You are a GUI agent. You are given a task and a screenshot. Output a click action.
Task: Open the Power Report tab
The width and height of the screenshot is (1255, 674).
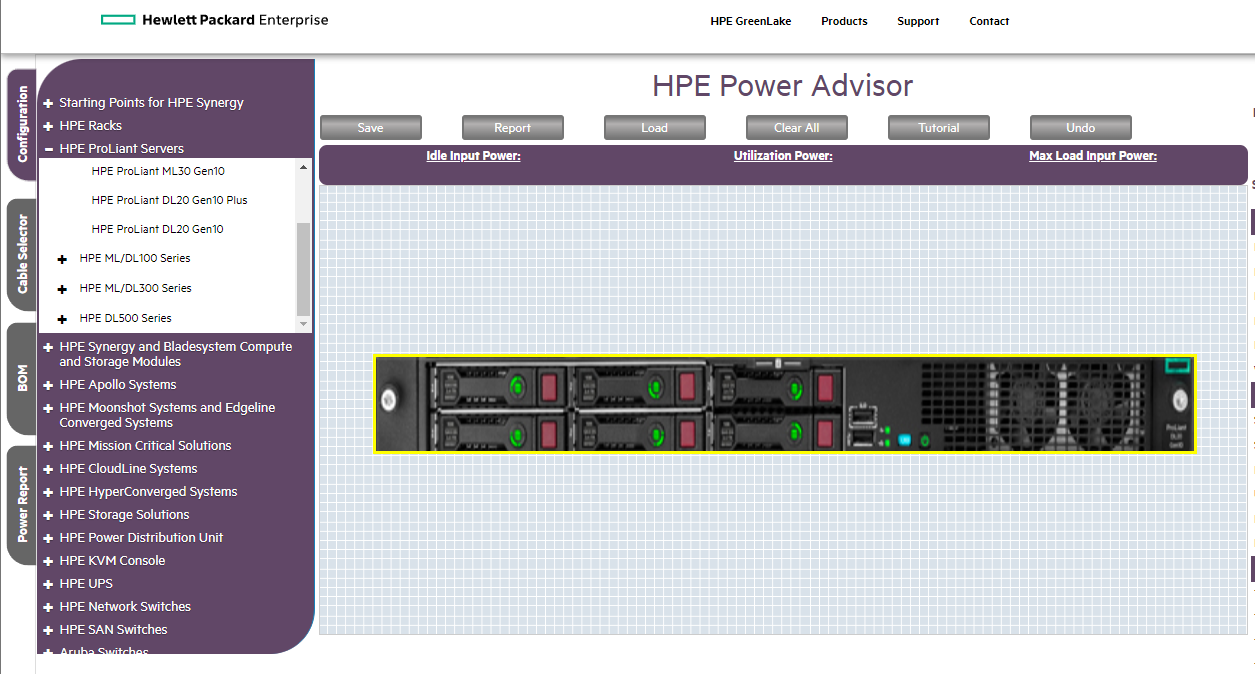pyautogui.click(x=22, y=504)
